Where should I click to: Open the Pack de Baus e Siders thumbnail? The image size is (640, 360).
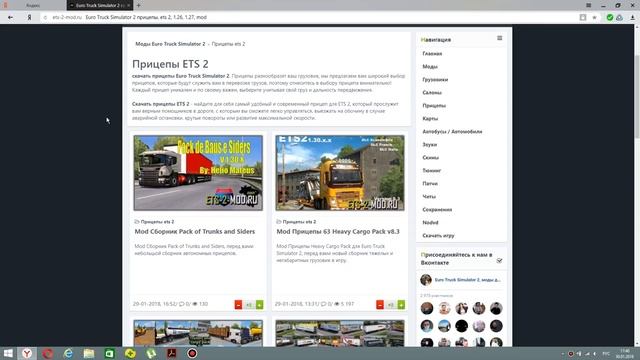(x=198, y=173)
